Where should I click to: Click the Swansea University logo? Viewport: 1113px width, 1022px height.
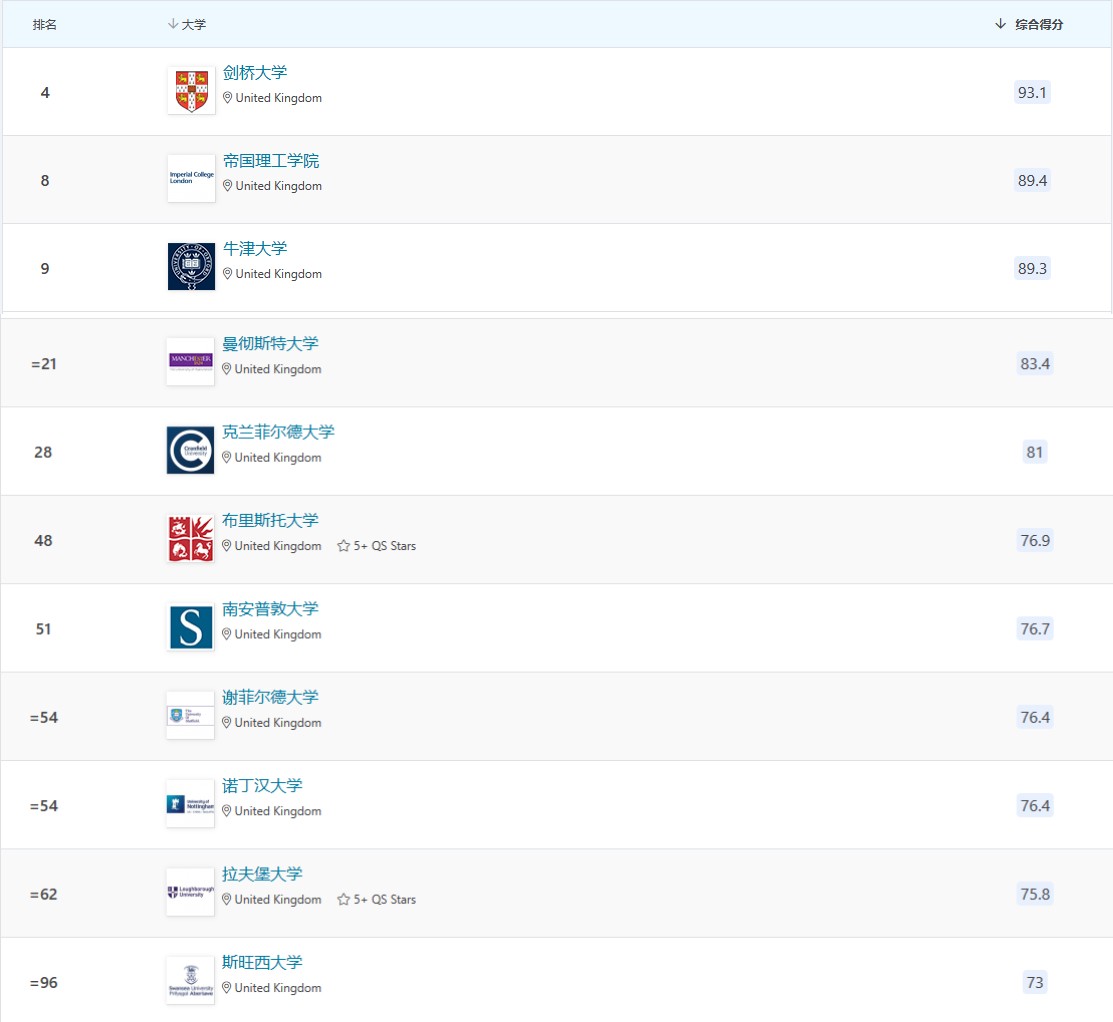coord(190,981)
